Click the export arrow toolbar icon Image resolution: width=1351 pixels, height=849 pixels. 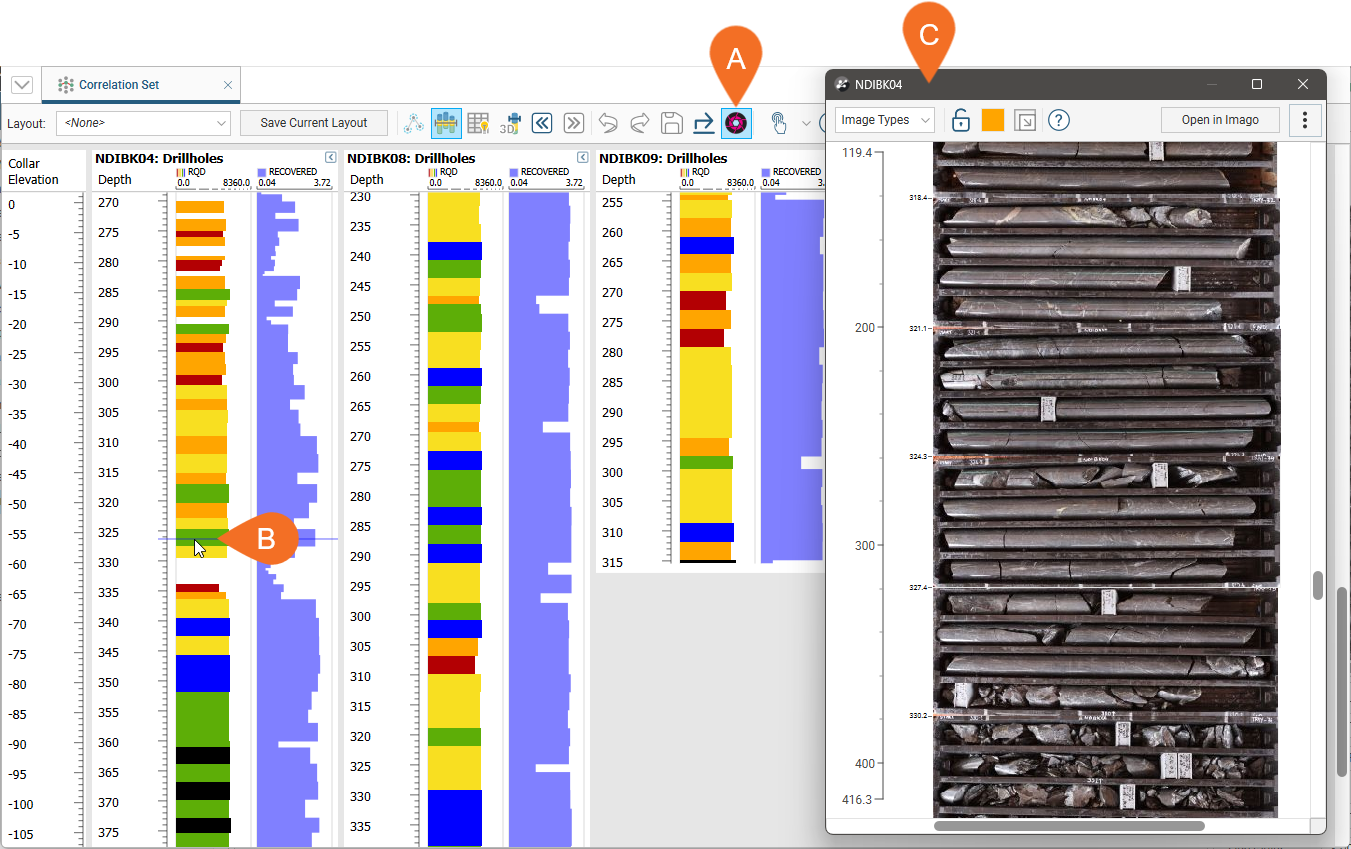click(704, 123)
